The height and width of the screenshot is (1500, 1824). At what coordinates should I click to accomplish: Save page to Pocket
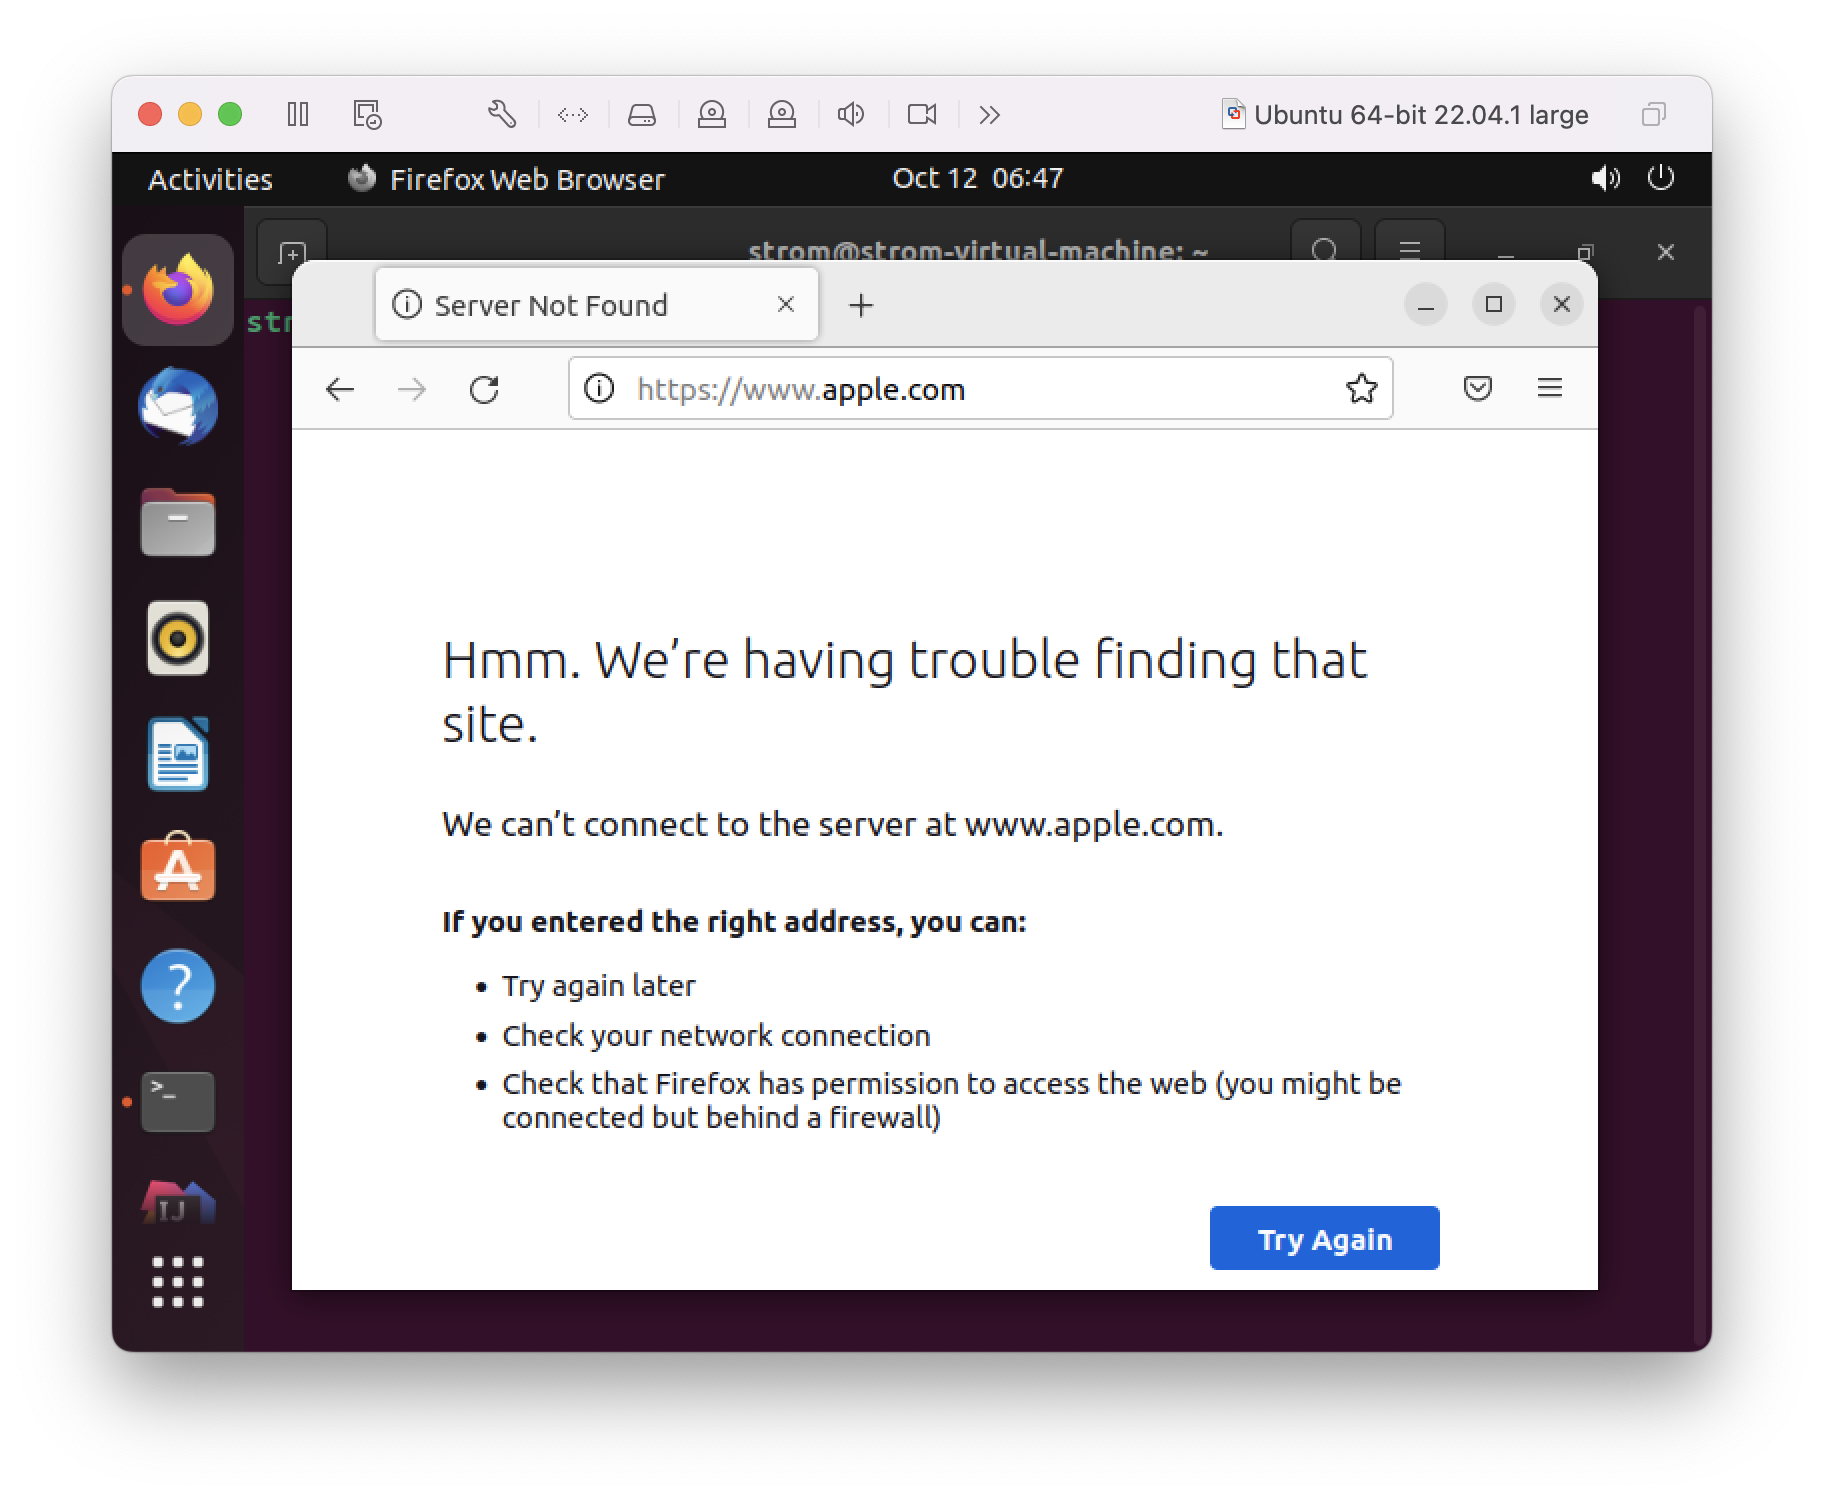coord(1477,388)
